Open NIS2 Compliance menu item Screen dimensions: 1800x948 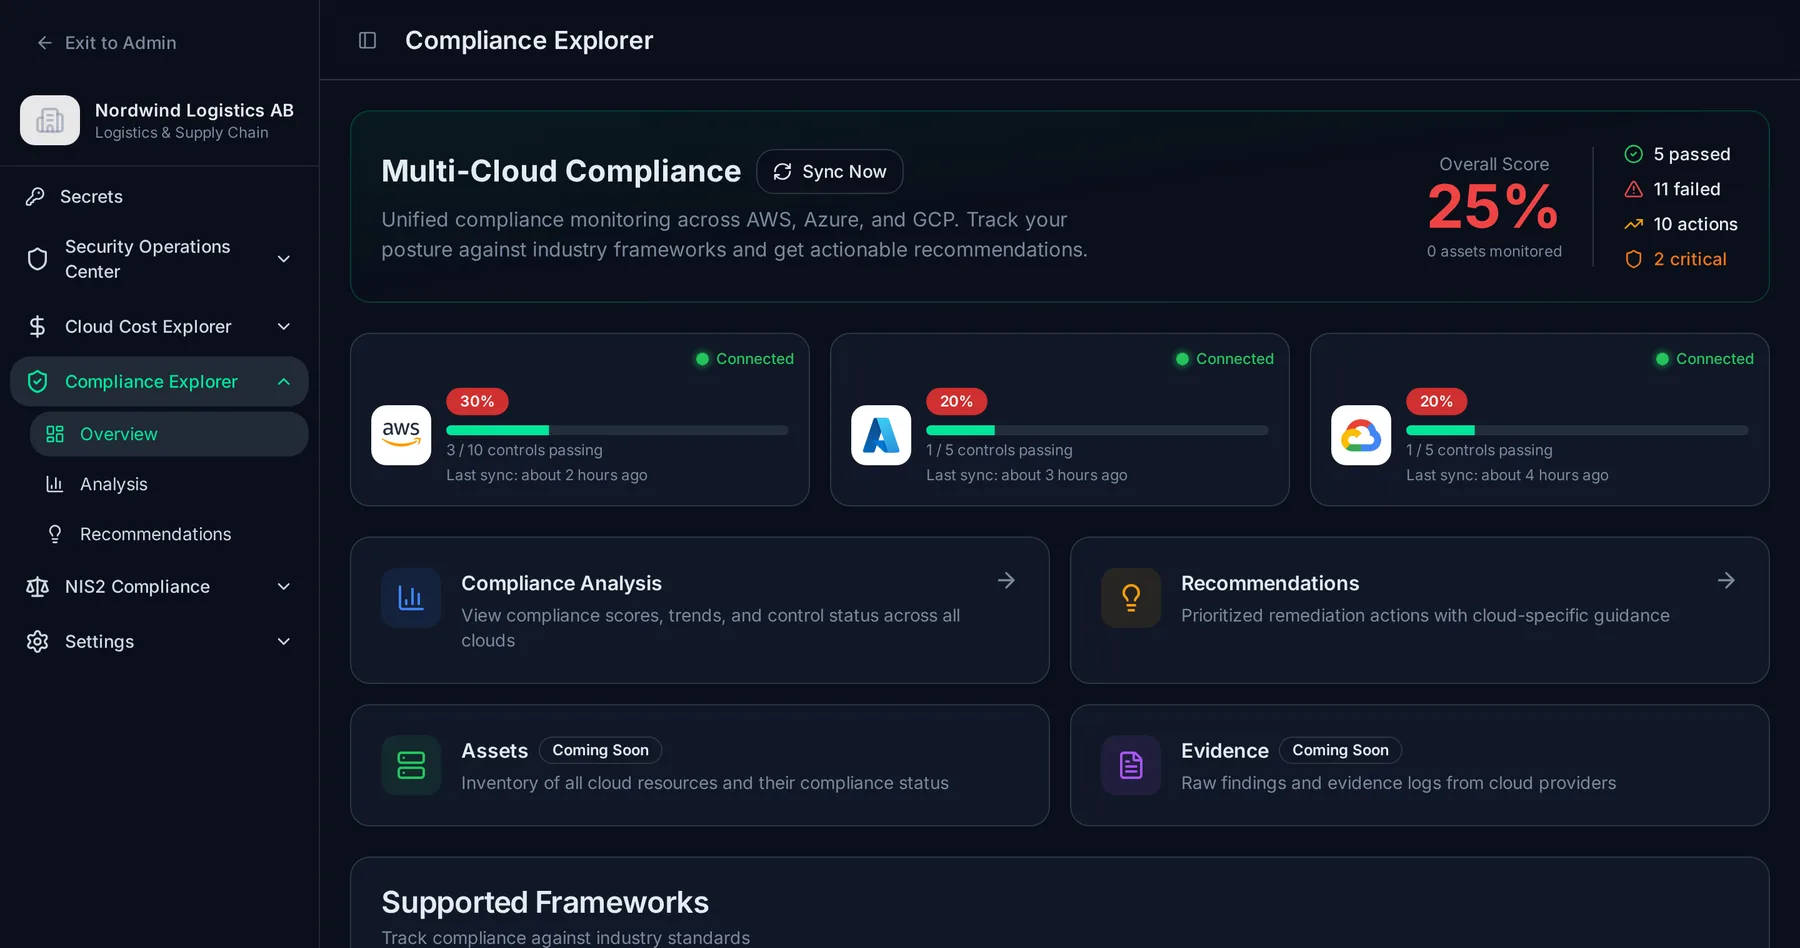point(159,587)
